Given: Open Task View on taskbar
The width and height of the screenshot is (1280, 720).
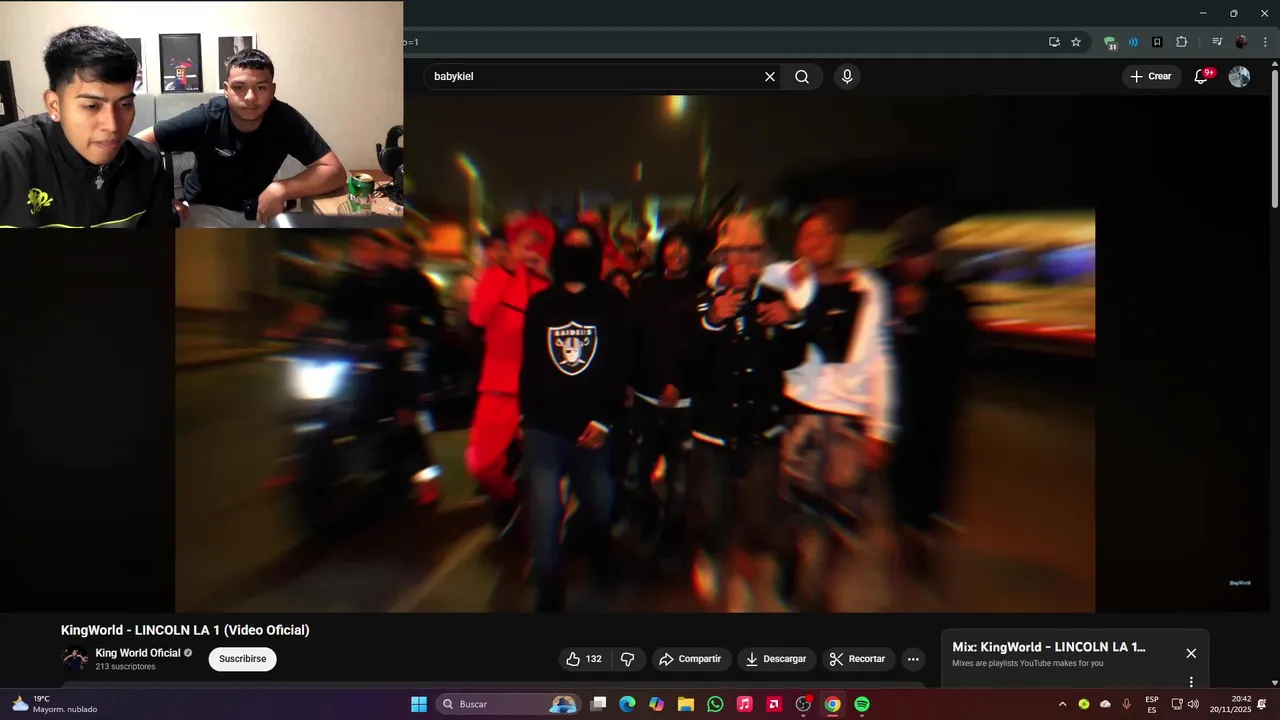Looking at the screenshot, I should click(x=598, y=704).
